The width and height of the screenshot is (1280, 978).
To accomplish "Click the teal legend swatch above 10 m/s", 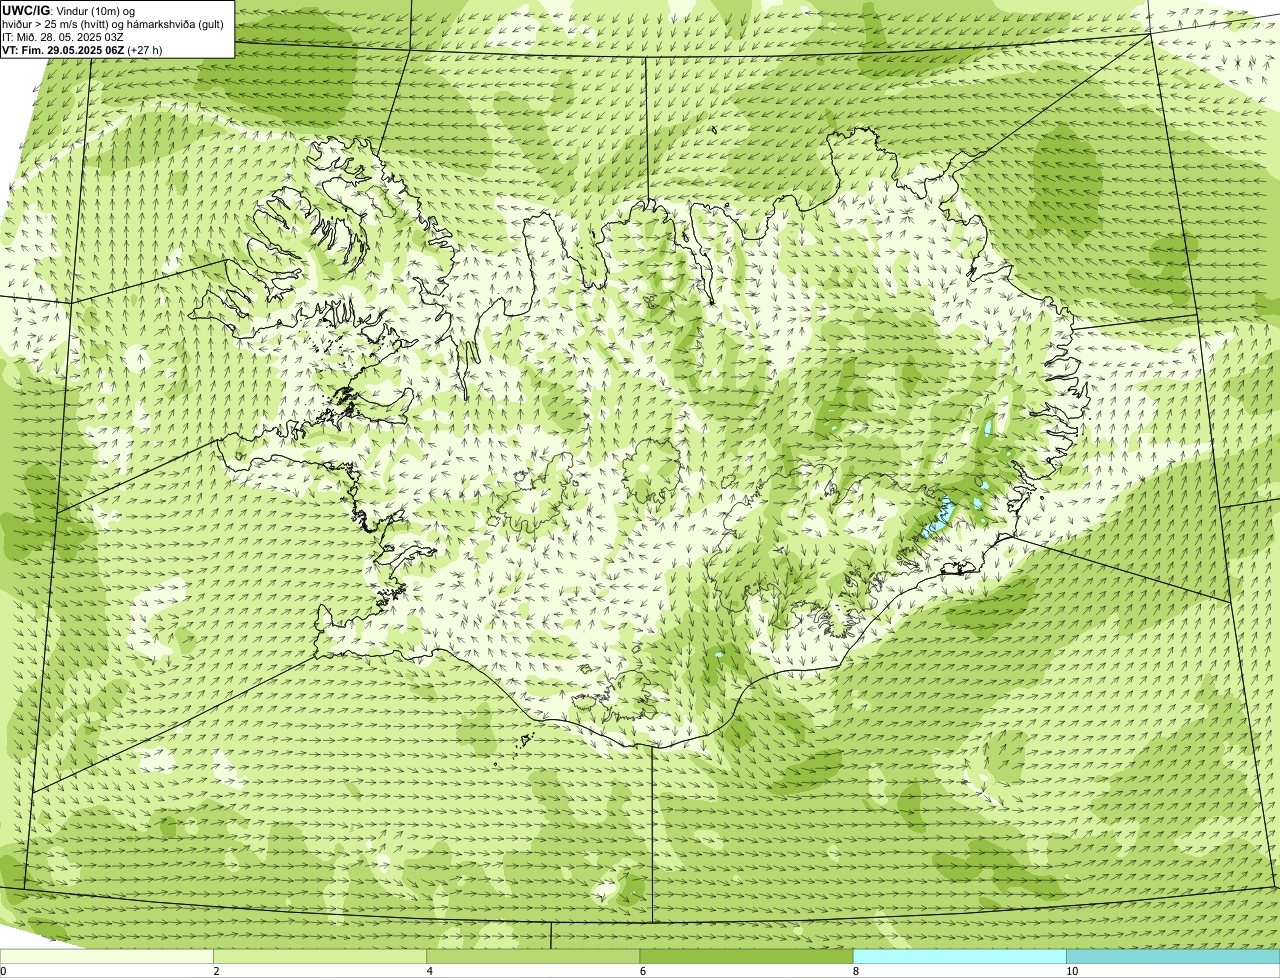I will (x=1173, y=957).
